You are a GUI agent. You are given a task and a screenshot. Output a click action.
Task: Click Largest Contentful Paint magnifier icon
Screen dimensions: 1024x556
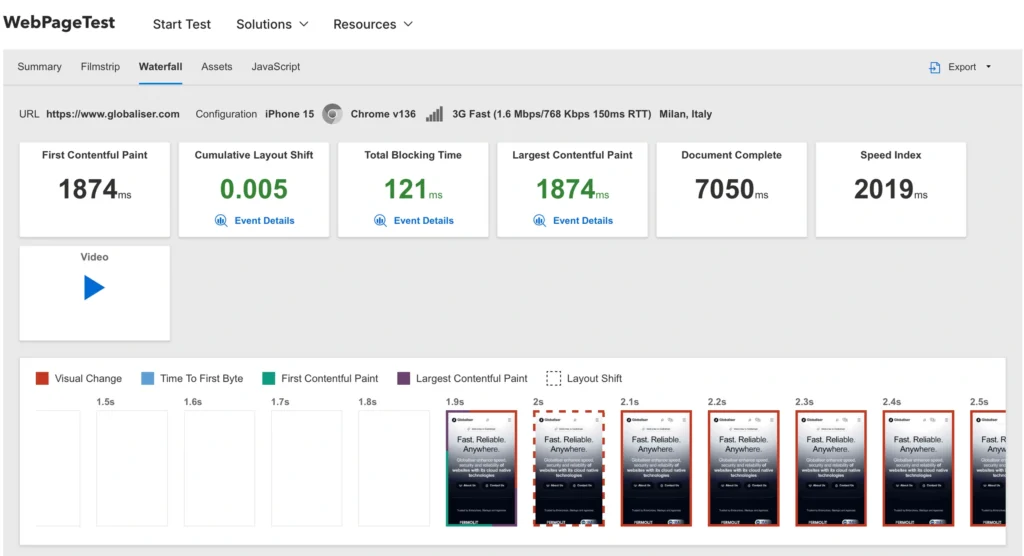pyautogui.click(x=539, y=221)
